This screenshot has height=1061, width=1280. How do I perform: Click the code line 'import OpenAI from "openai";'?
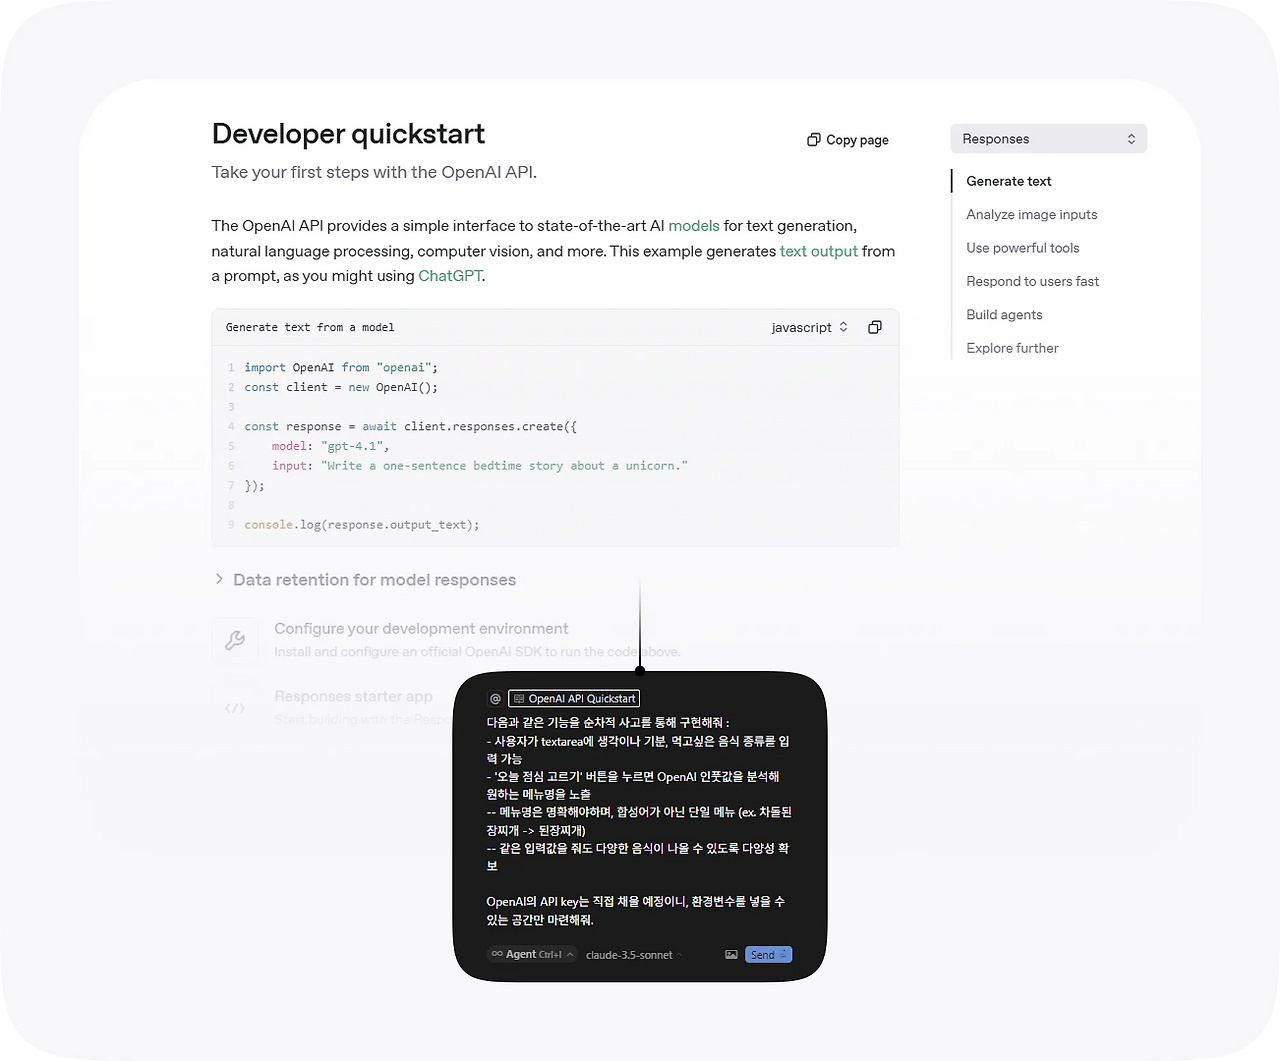click(341, 368)
